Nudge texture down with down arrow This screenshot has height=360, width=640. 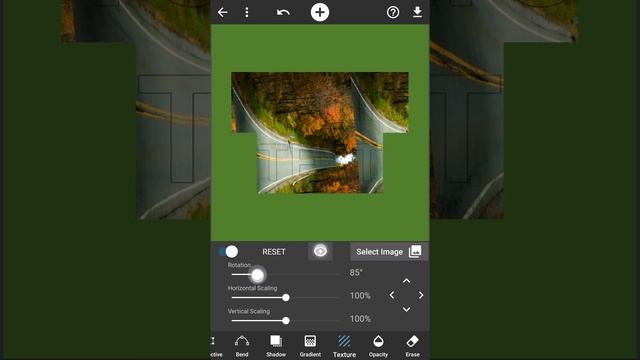[x=406, y=309]
